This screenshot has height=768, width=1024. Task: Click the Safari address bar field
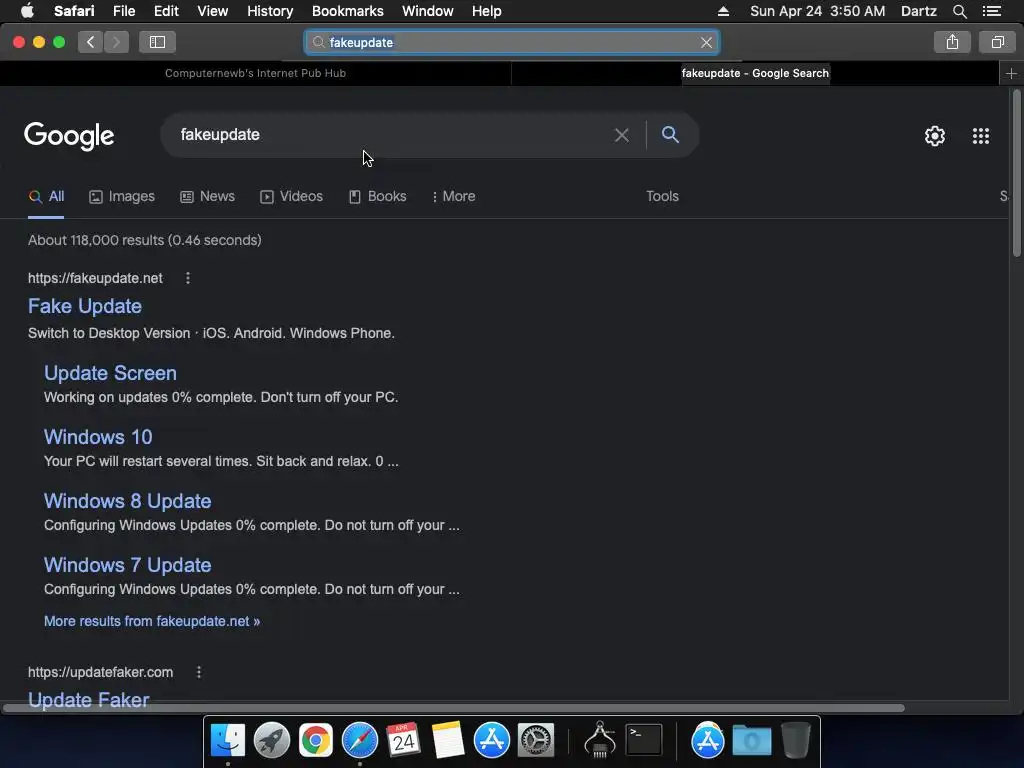point(511,42)
